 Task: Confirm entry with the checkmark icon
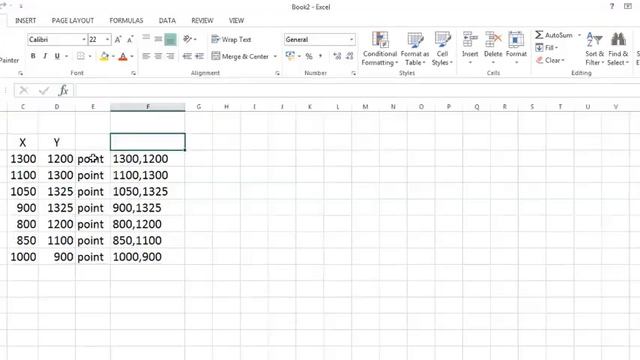[44, 90]
